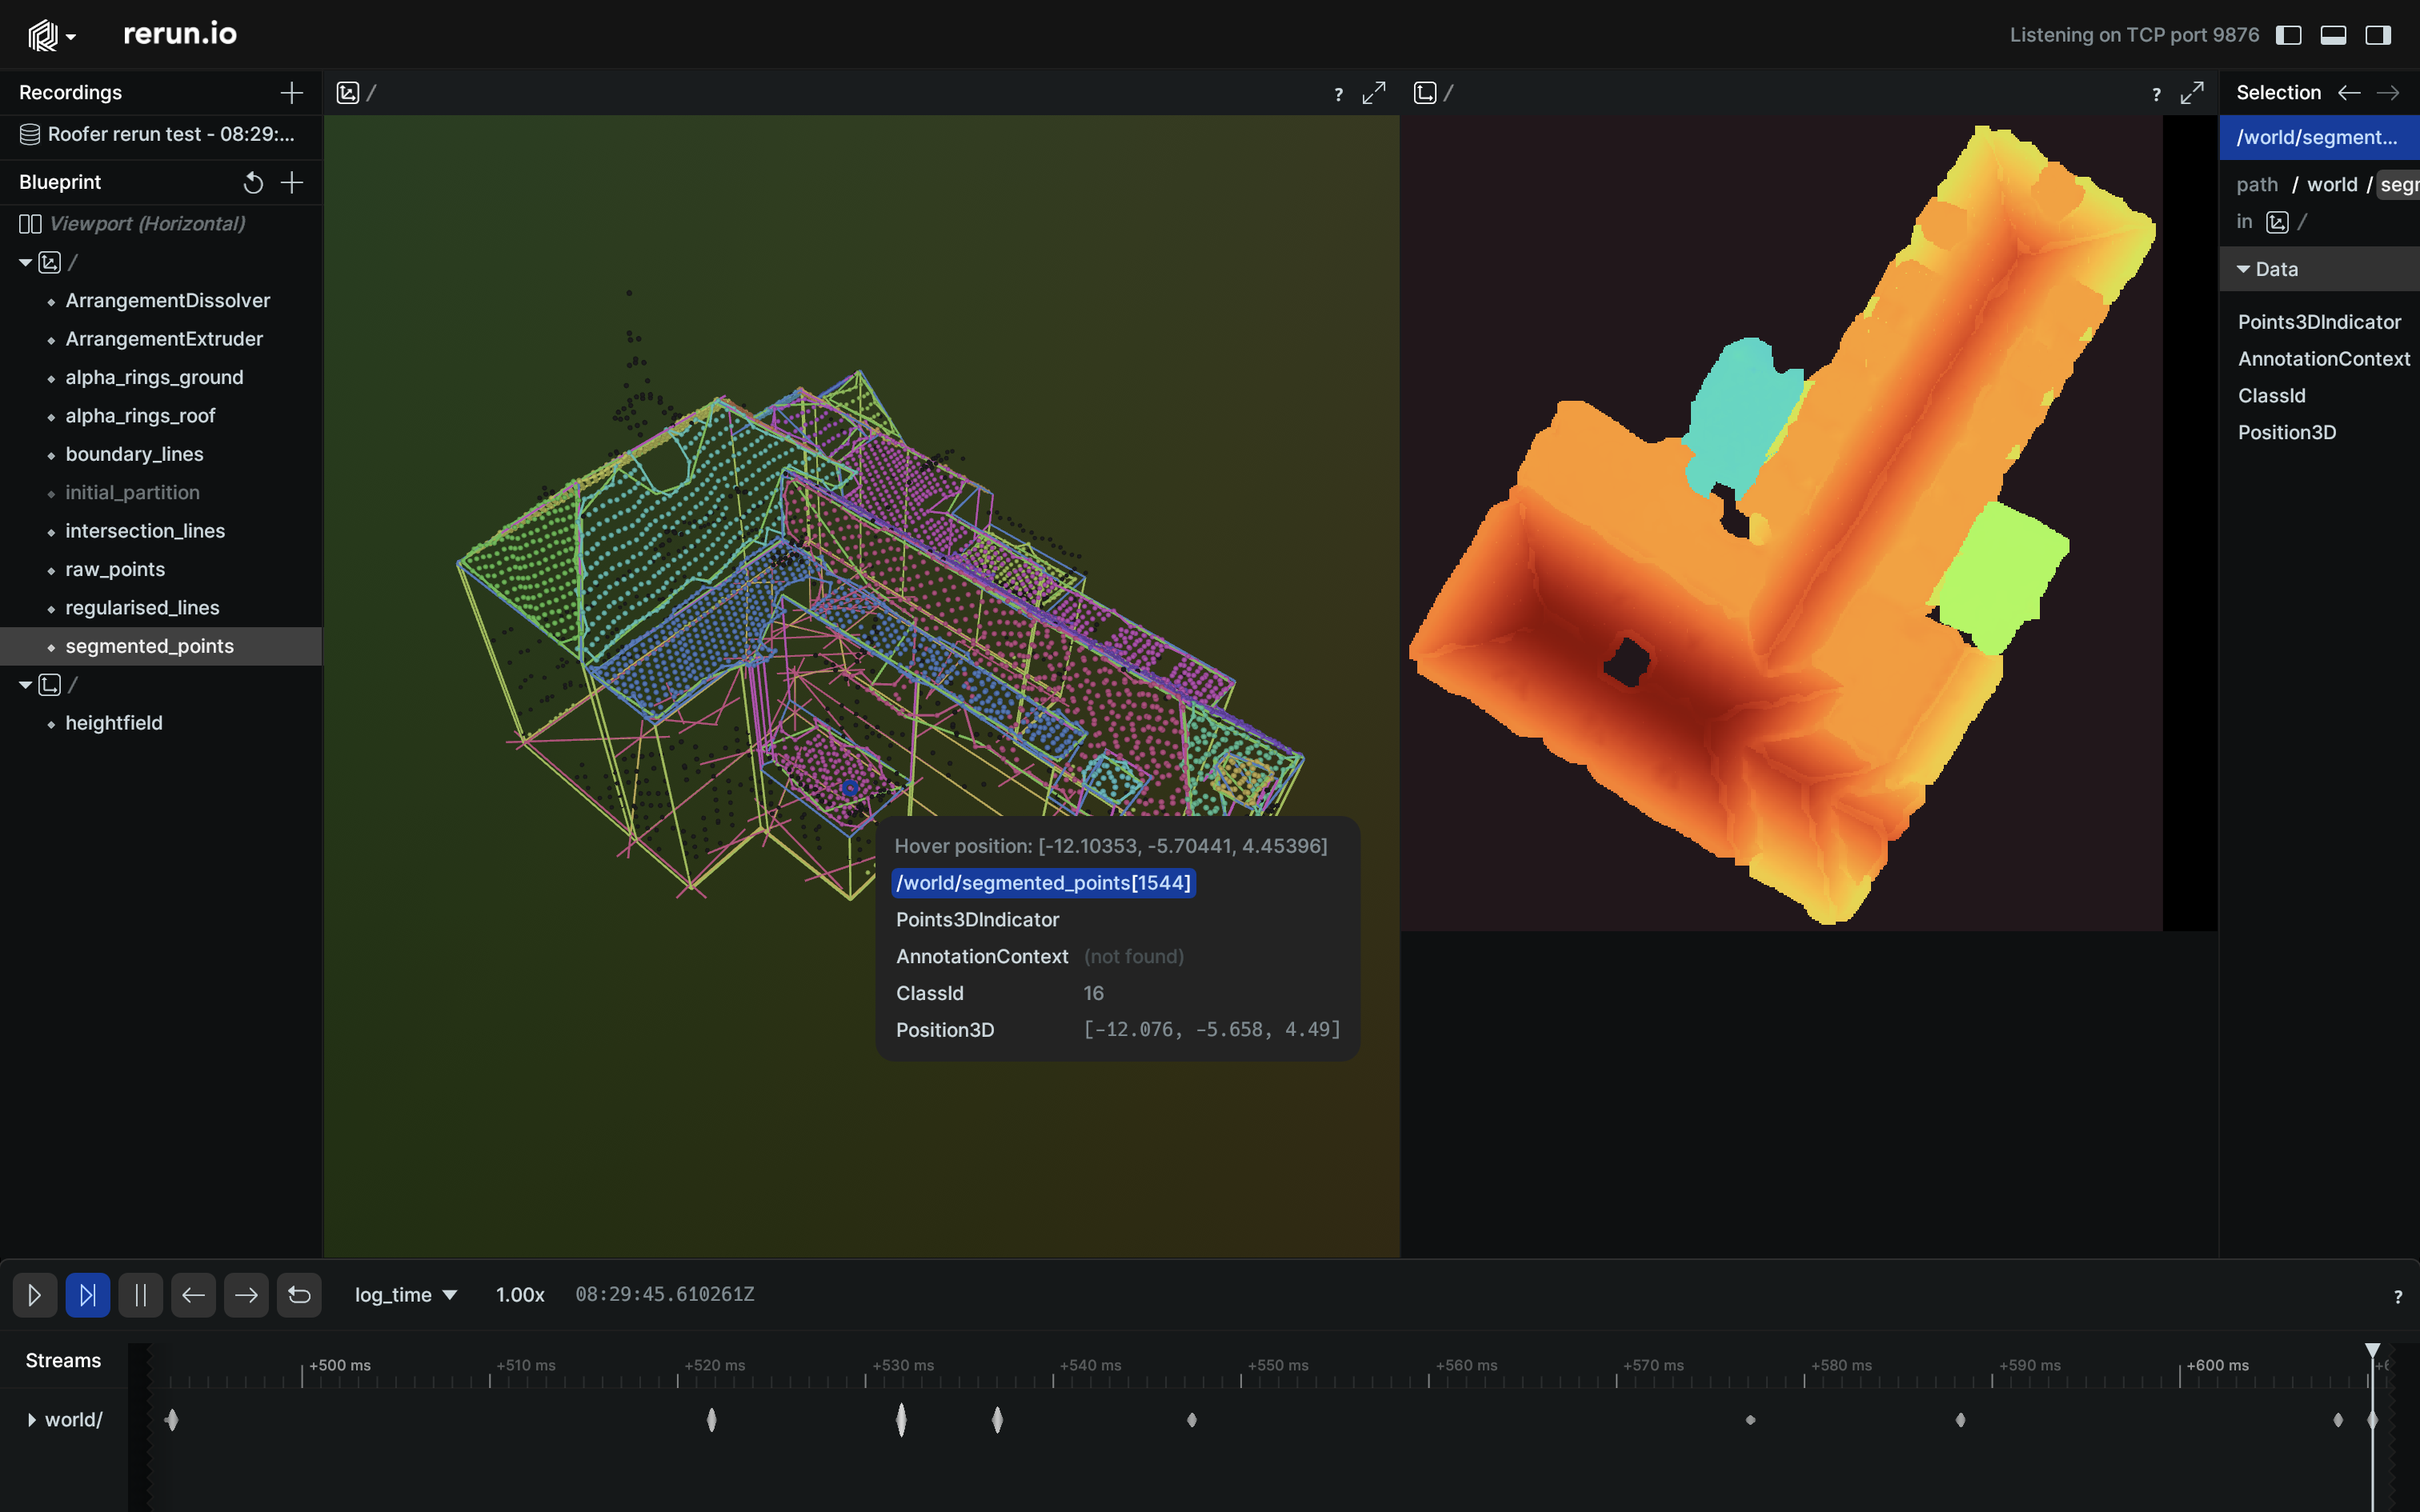Click the 1.00x playback speed control

tap(518, 1293)
